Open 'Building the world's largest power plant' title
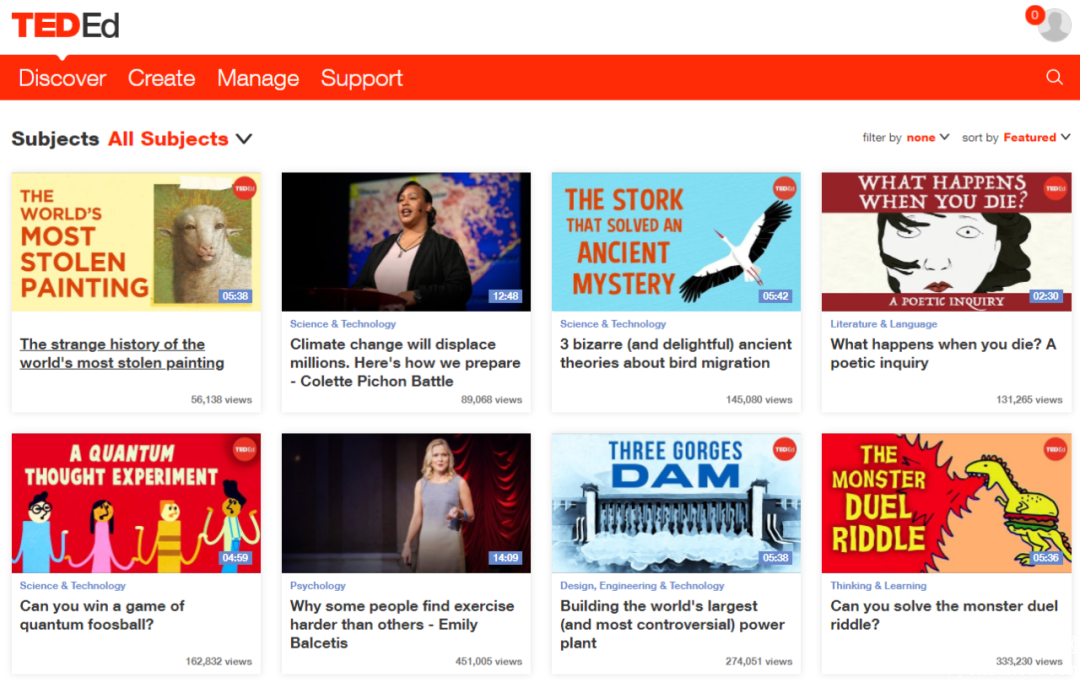Image resolution: width=1080 pixels, height=683 pixels. [672, 624]
